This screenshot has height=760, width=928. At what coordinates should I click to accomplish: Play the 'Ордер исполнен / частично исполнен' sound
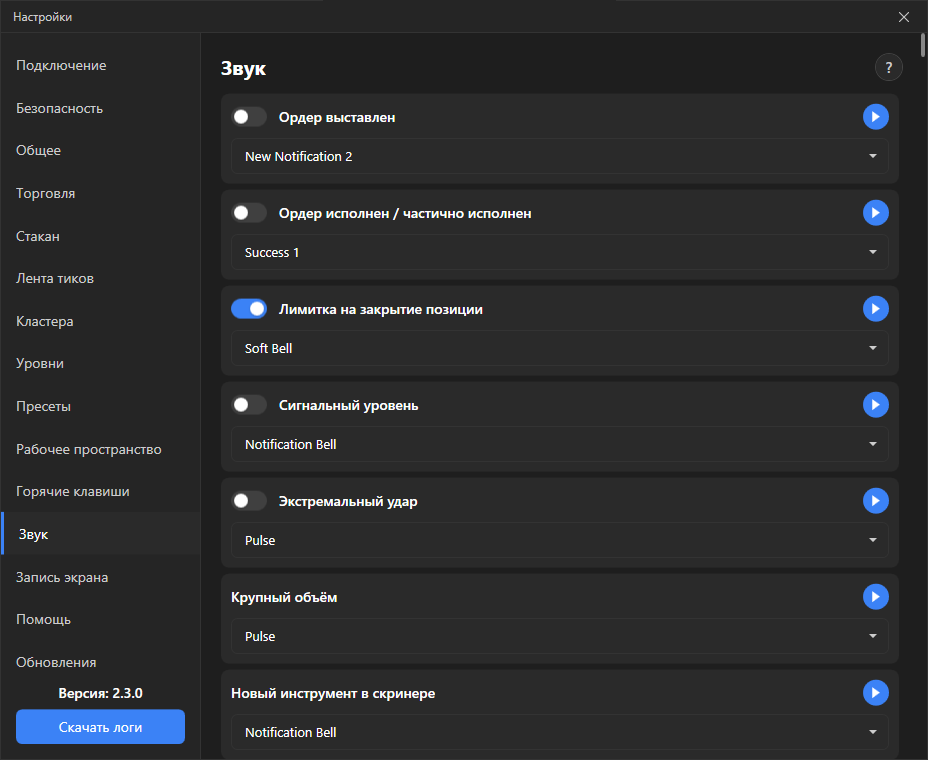point(875,212)
